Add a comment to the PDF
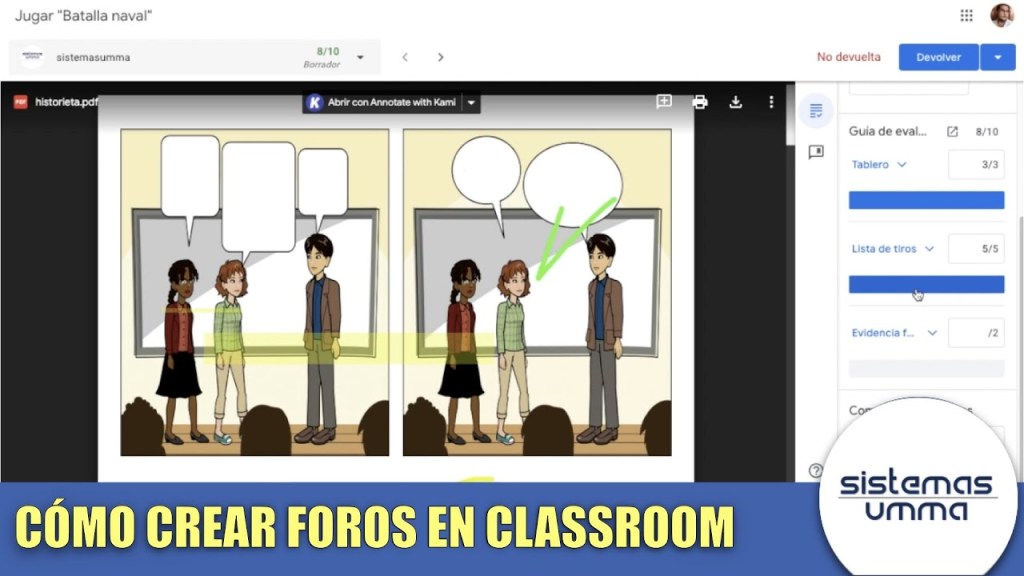The height and width of the screenshot is (576, 1024). tap(664, 102)
